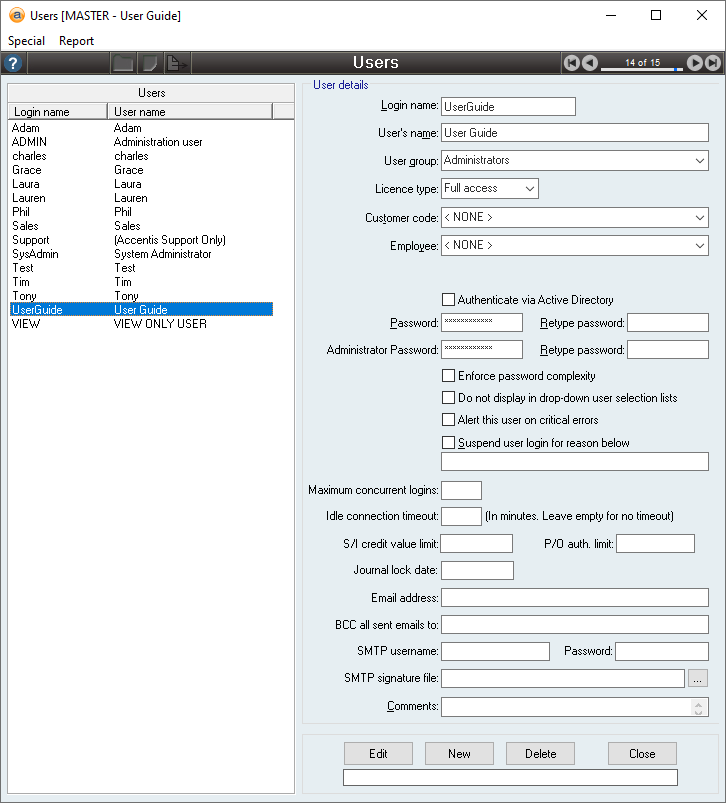Click the folder icon in toolbar
Image resolution: width=726 pixels, height=803 pixels.
[x=122, y=63]
